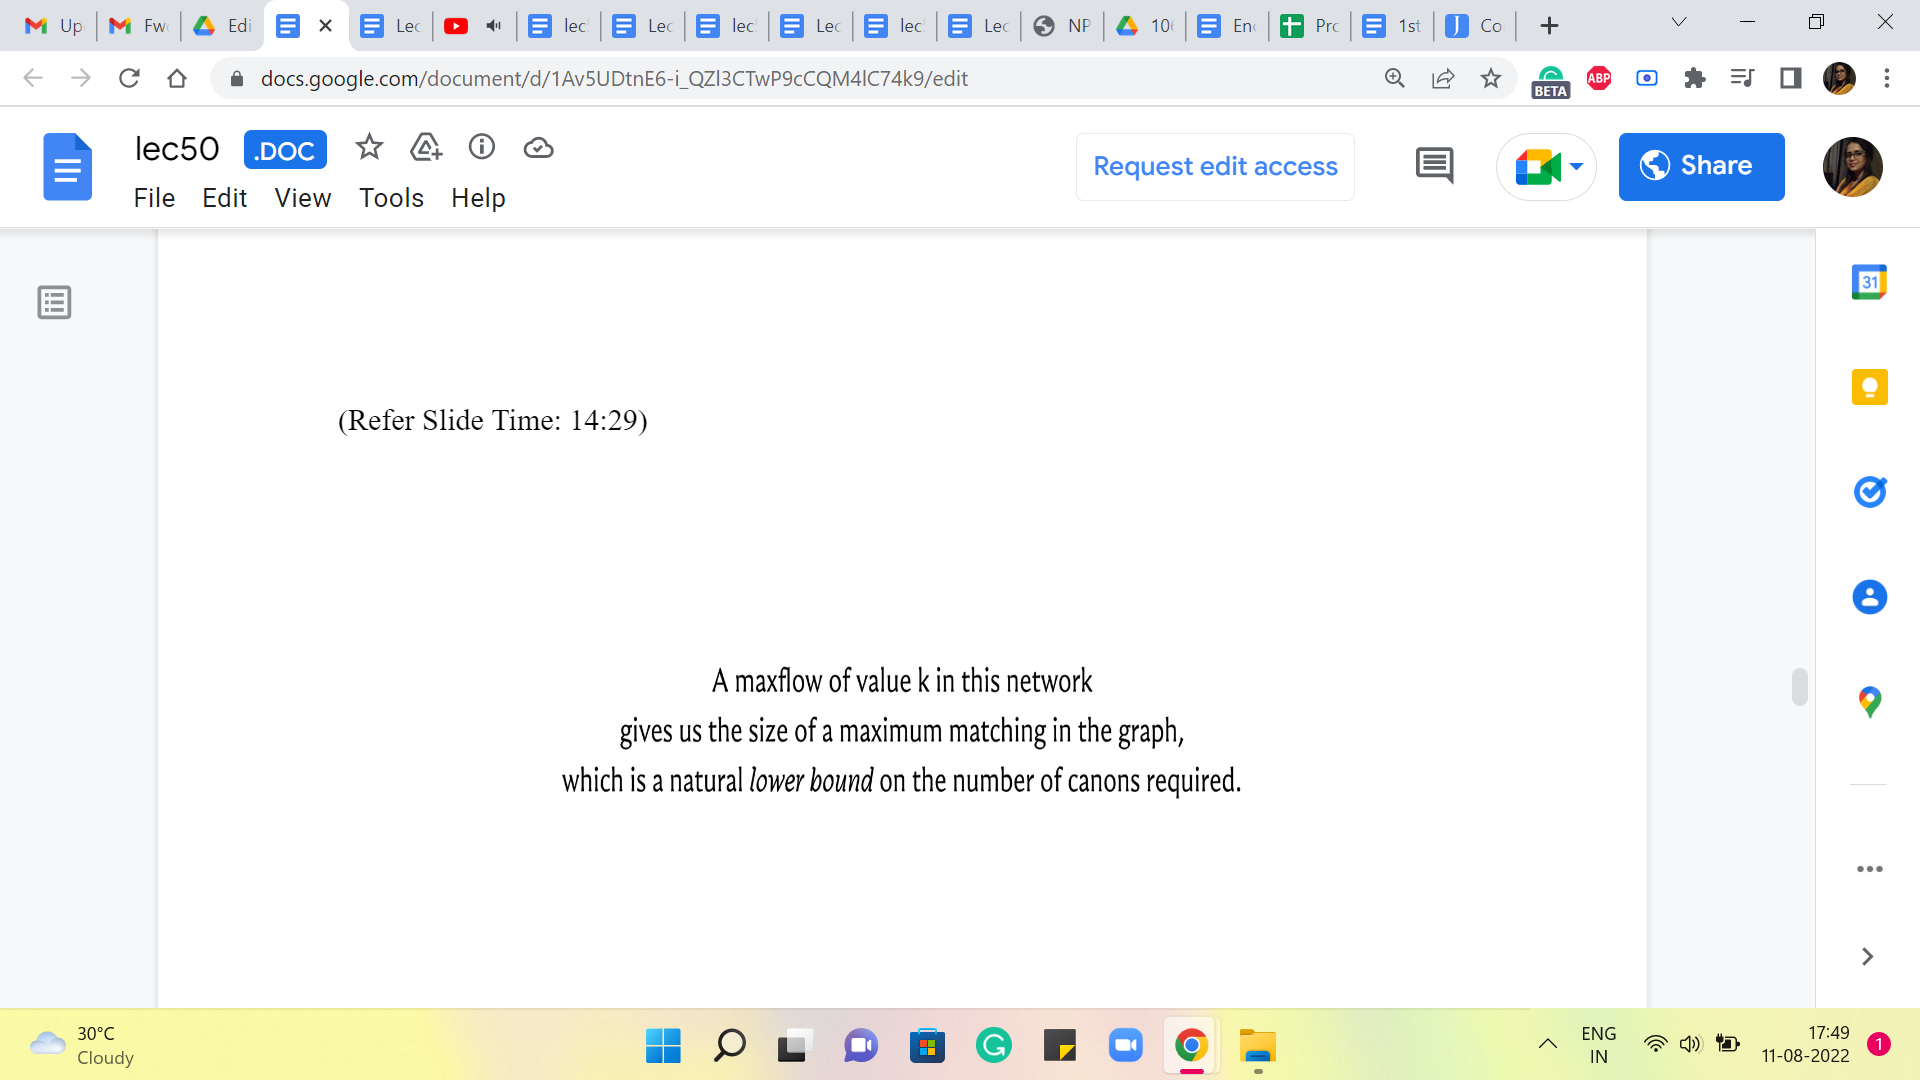
Task: Expand the tab search dropdown arrow
Action: tap(1679, 23)
